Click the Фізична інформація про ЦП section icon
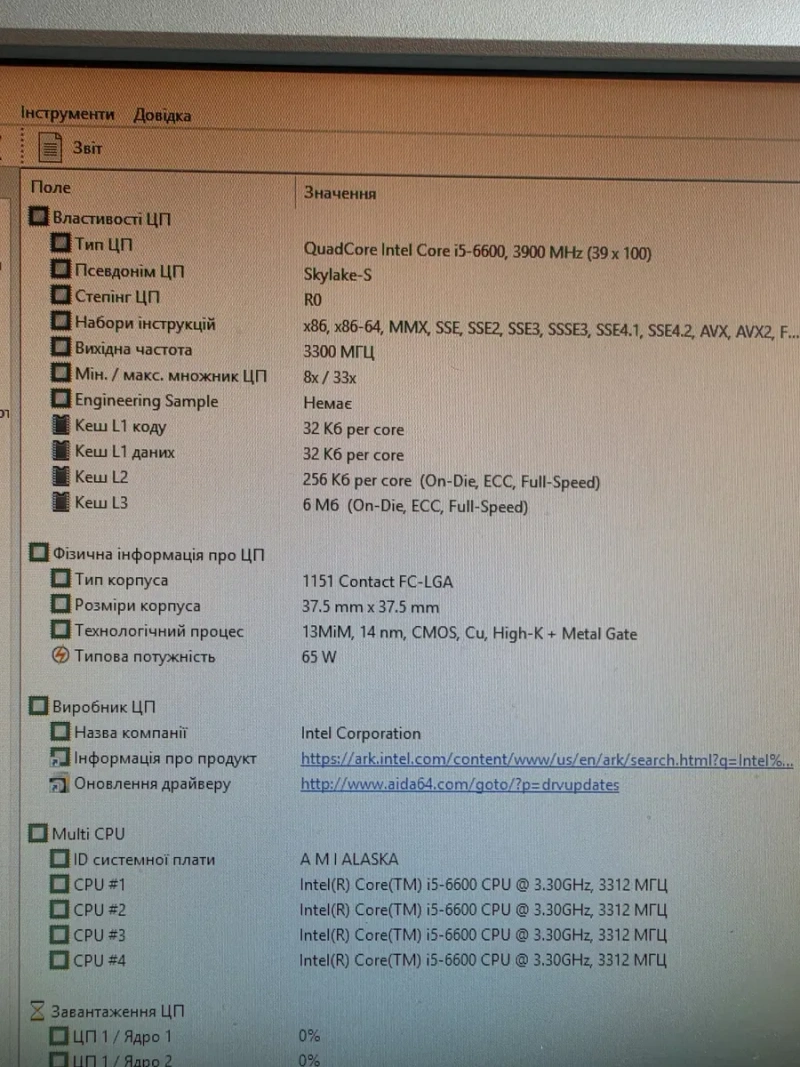 pos(39,553)
